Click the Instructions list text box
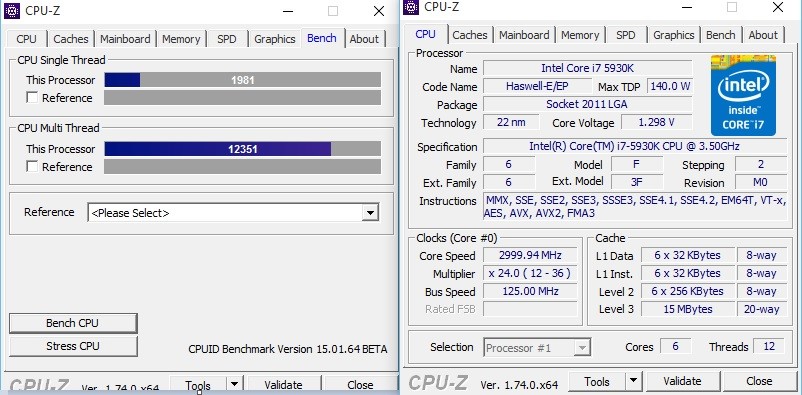The image size is (802, 395). coord(635,207)
